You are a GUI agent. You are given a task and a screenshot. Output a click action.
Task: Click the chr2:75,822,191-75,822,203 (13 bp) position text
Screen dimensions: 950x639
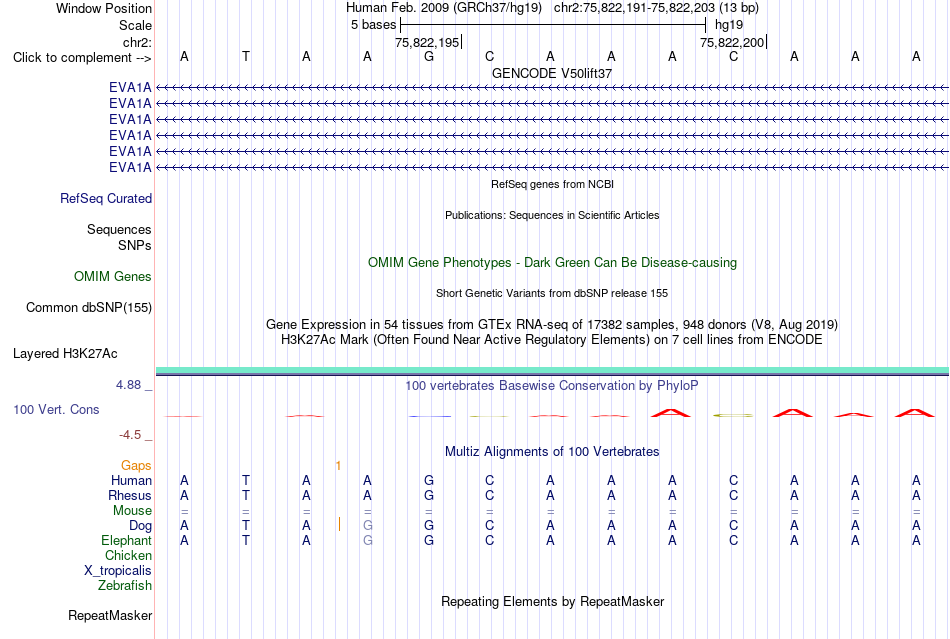pyautogui.click(x=656, y=8)
